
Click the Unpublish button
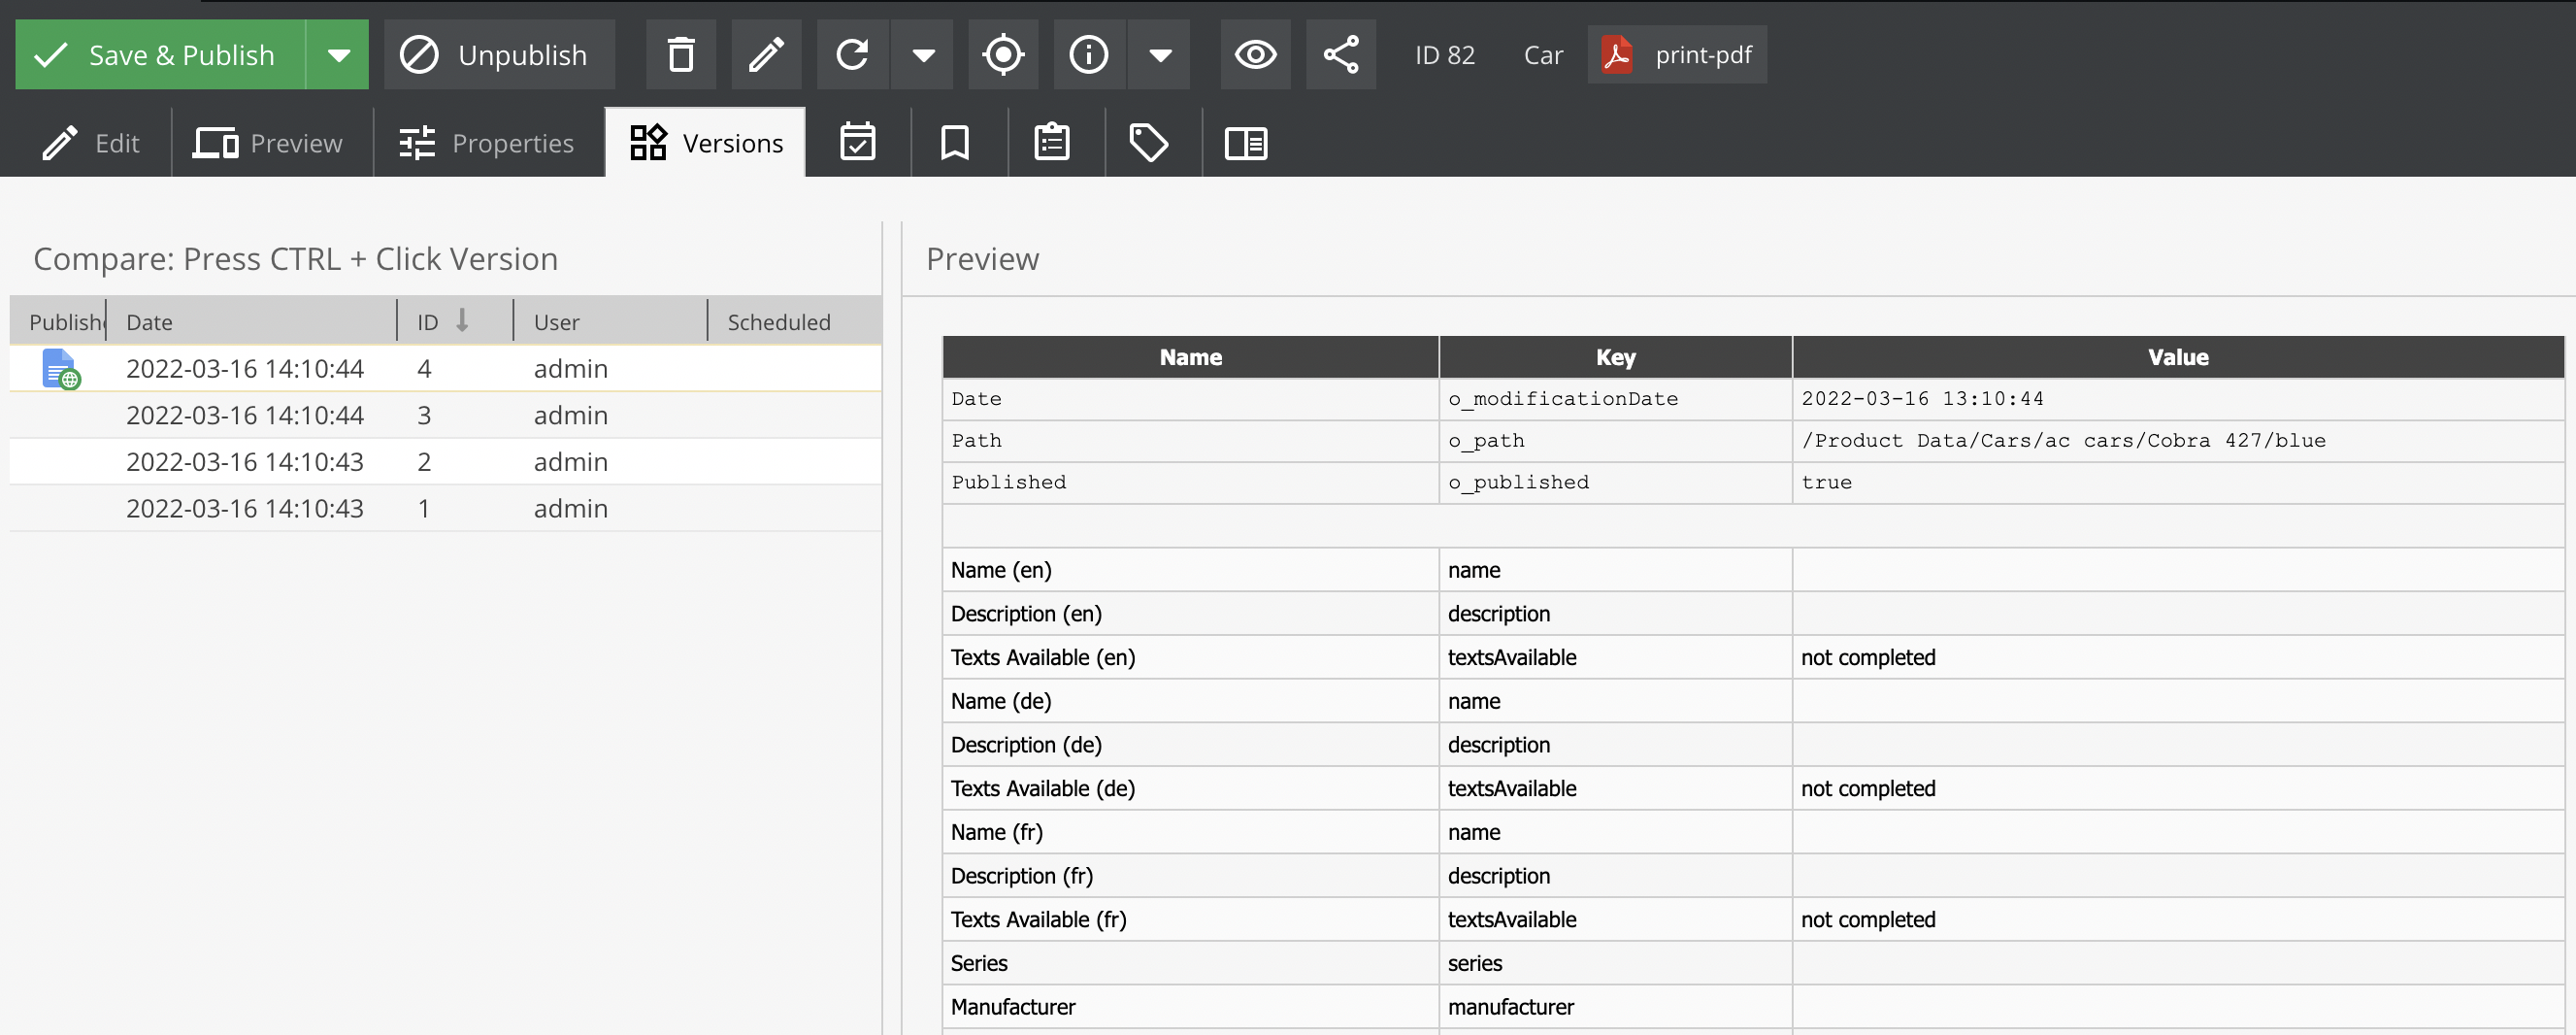pyautogui.click(x=499, y=55)
